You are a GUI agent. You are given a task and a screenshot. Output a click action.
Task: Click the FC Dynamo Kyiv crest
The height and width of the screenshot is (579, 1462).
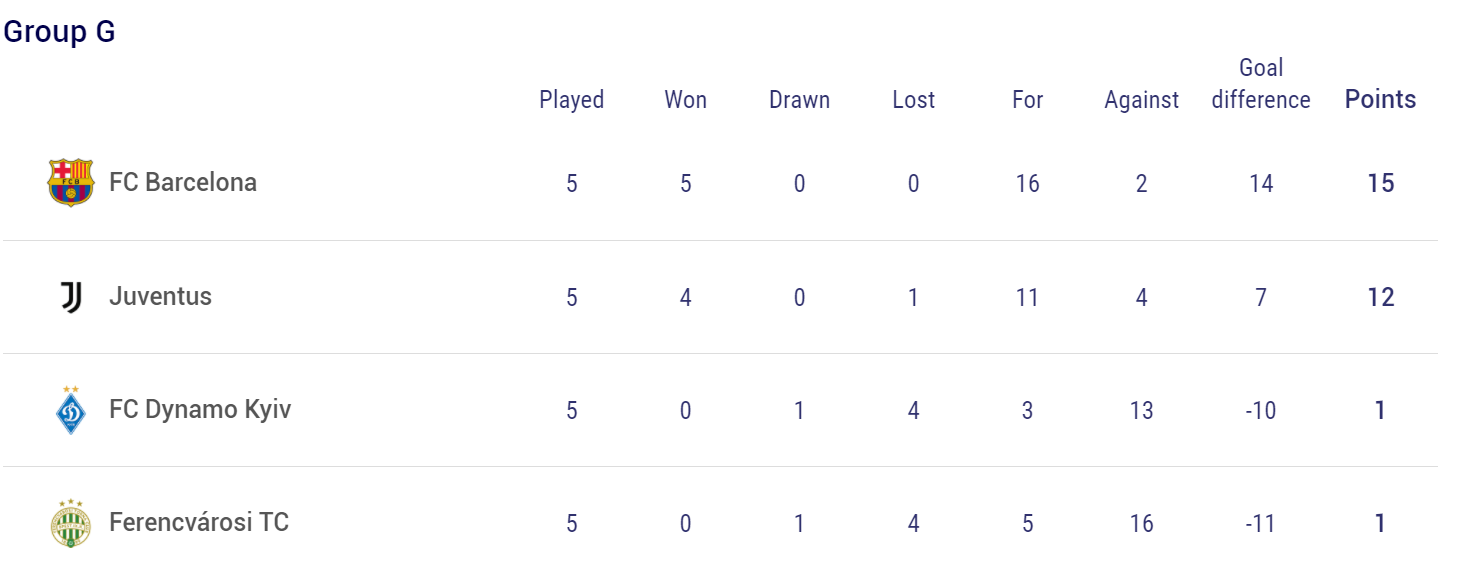(x=71, y=410)
